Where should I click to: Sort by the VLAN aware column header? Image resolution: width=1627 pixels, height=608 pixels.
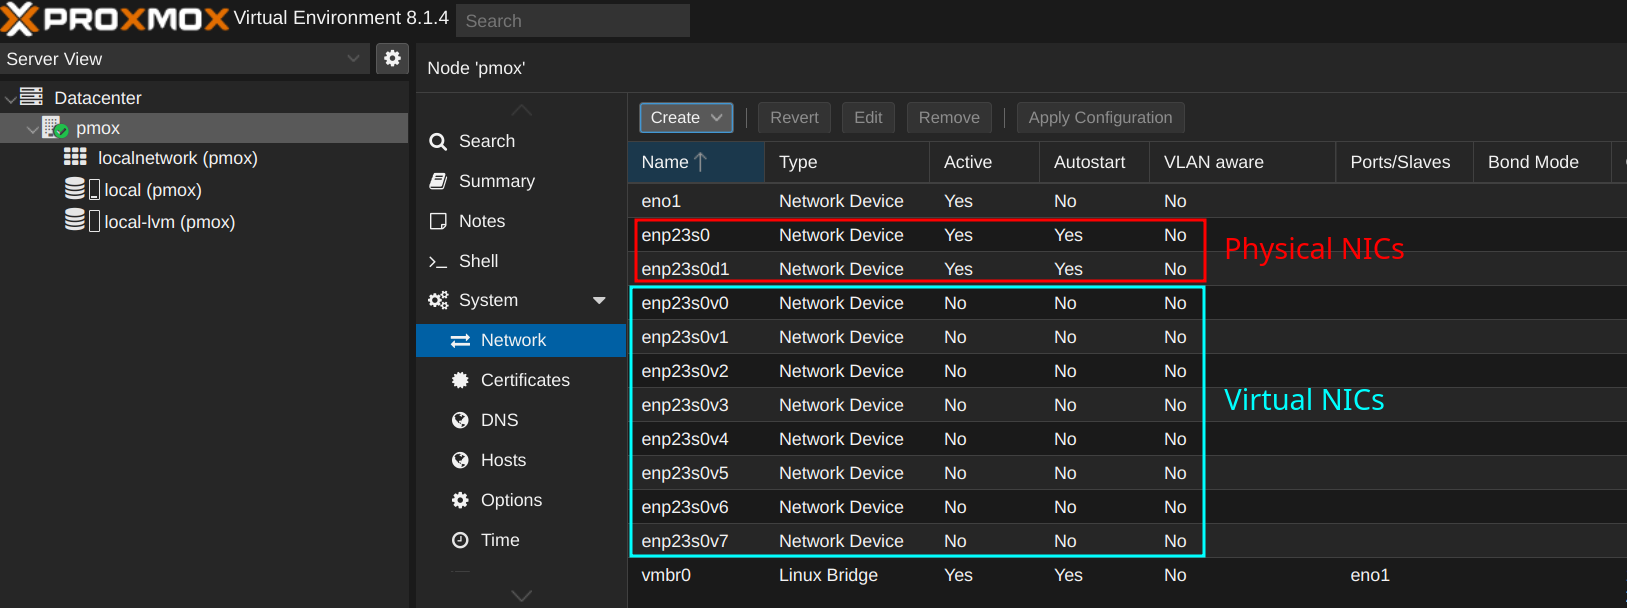1243,162
